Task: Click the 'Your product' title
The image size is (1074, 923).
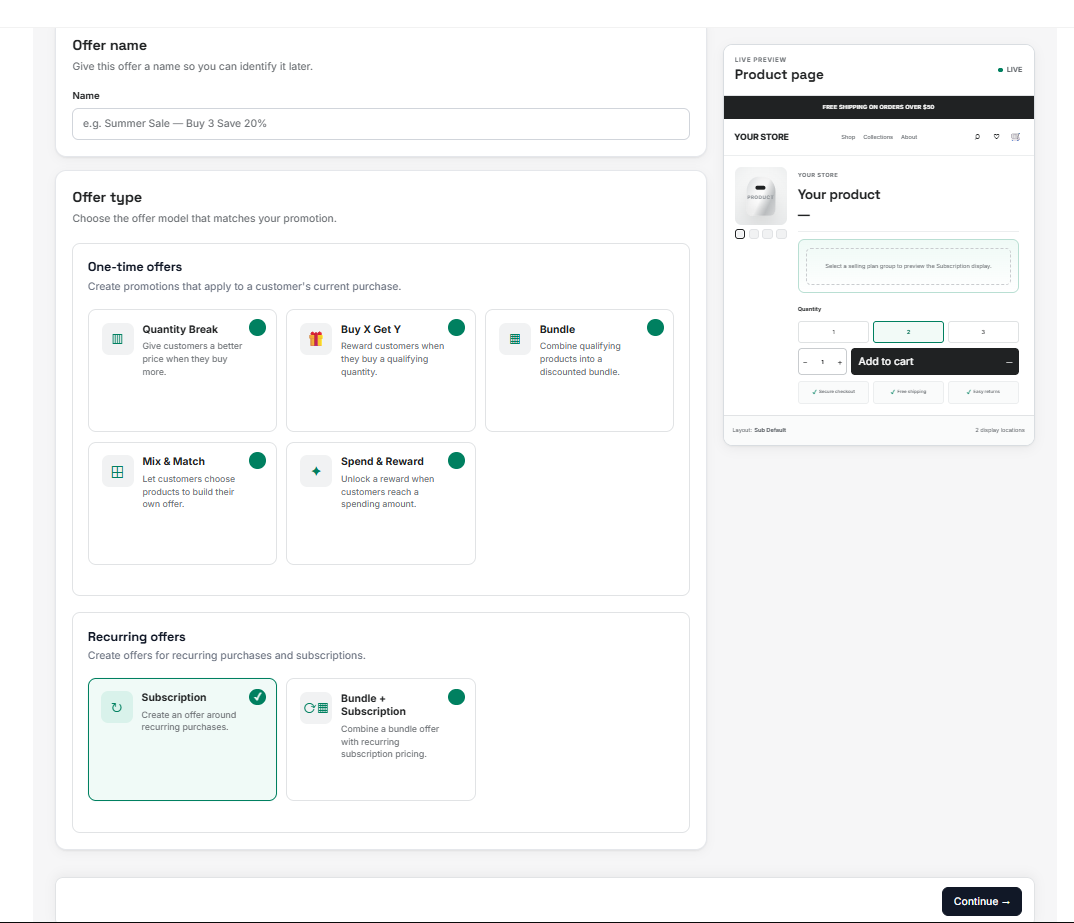Action: tap(838, 194)
